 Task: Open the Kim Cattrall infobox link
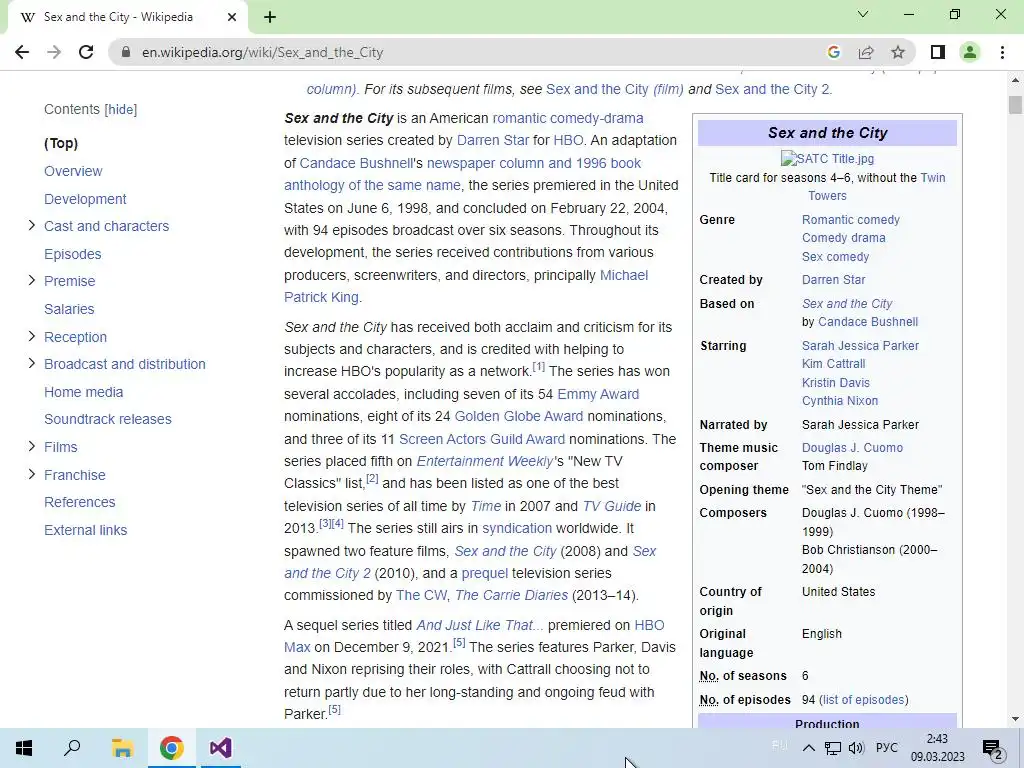coord(833,364)
